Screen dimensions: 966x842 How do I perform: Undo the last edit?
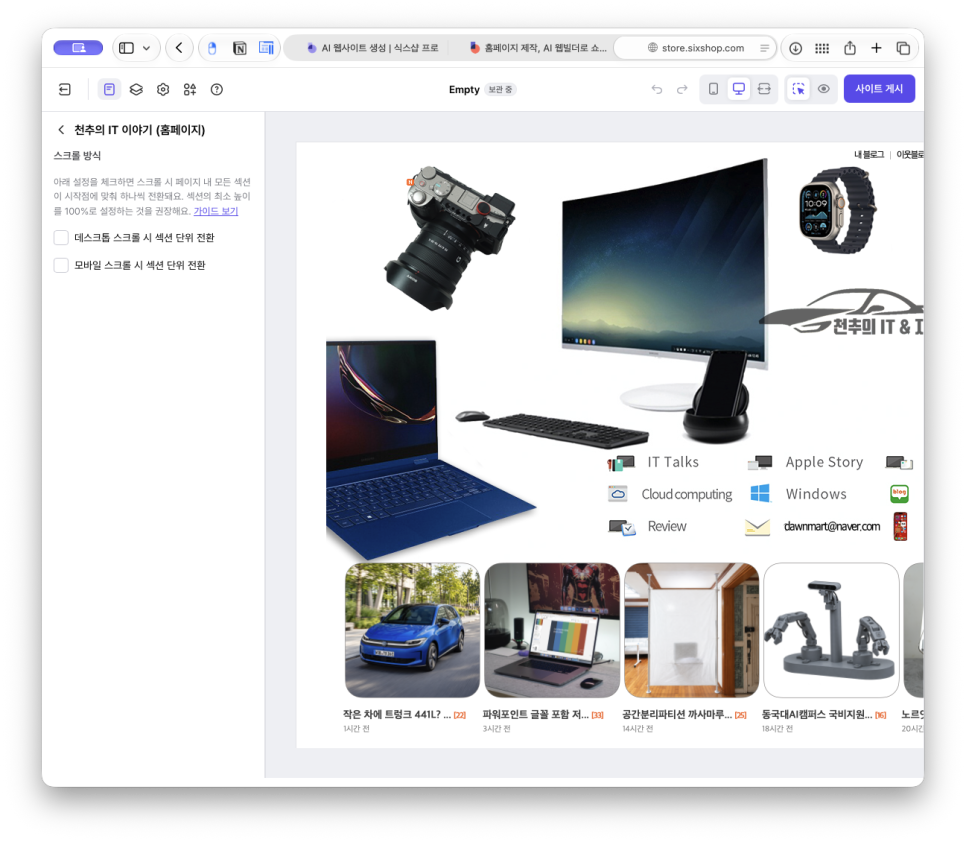click(657, 89)
